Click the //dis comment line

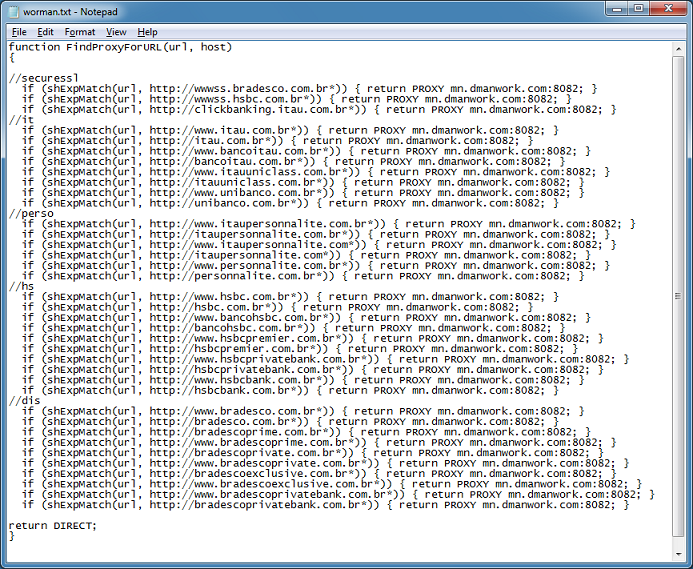pyautogui.click(x=24, y=400)
